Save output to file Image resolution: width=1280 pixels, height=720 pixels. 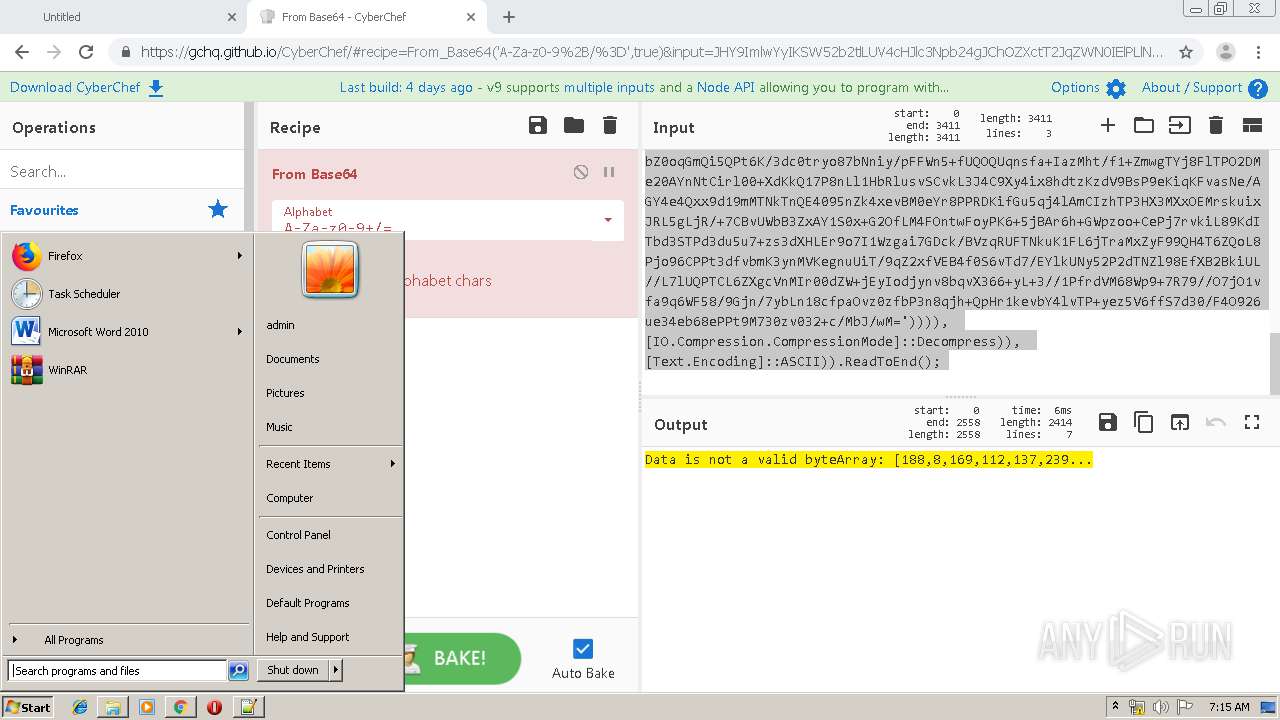point(1108,422)
